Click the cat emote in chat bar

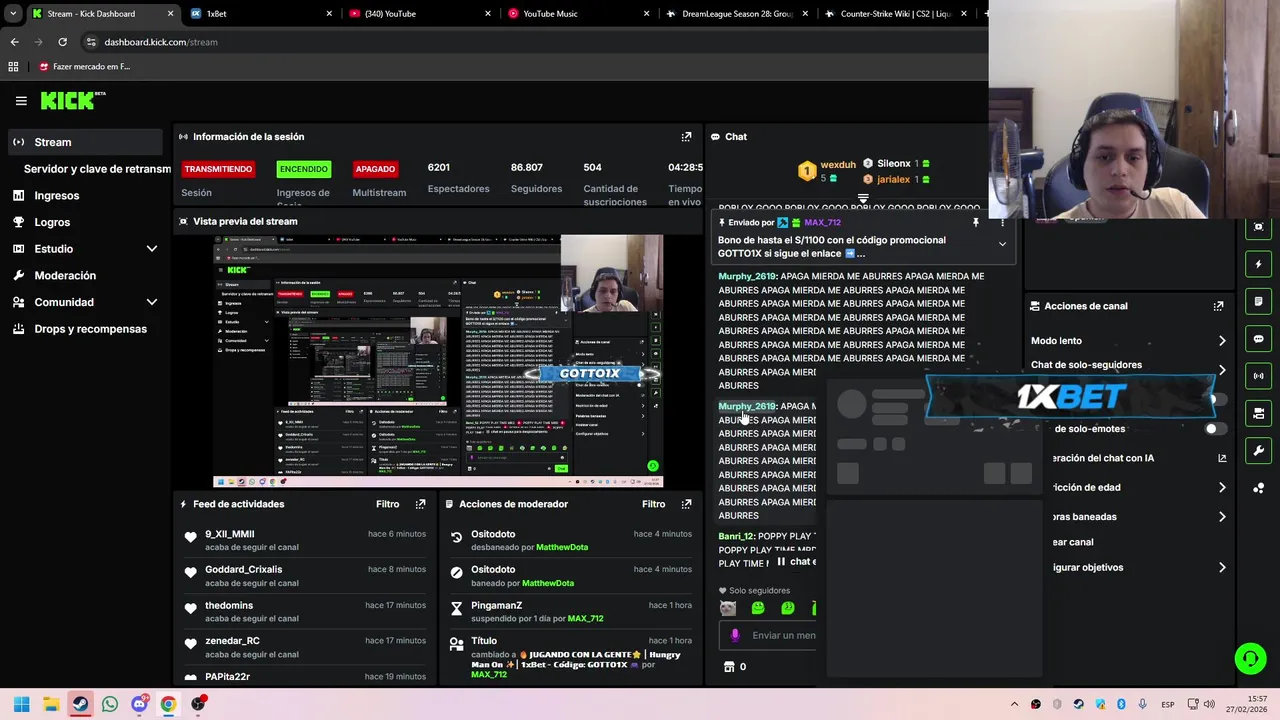[728, 608]
